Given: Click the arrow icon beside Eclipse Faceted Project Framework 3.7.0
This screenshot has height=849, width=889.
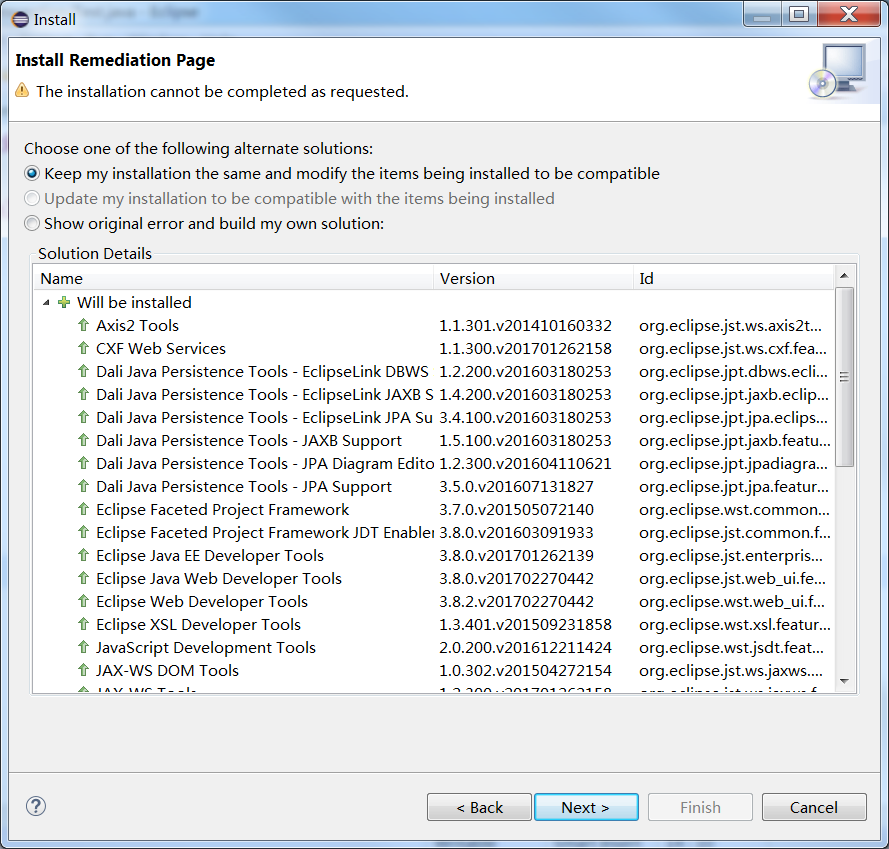Looking at the screenshot, I should coord(83,509).
